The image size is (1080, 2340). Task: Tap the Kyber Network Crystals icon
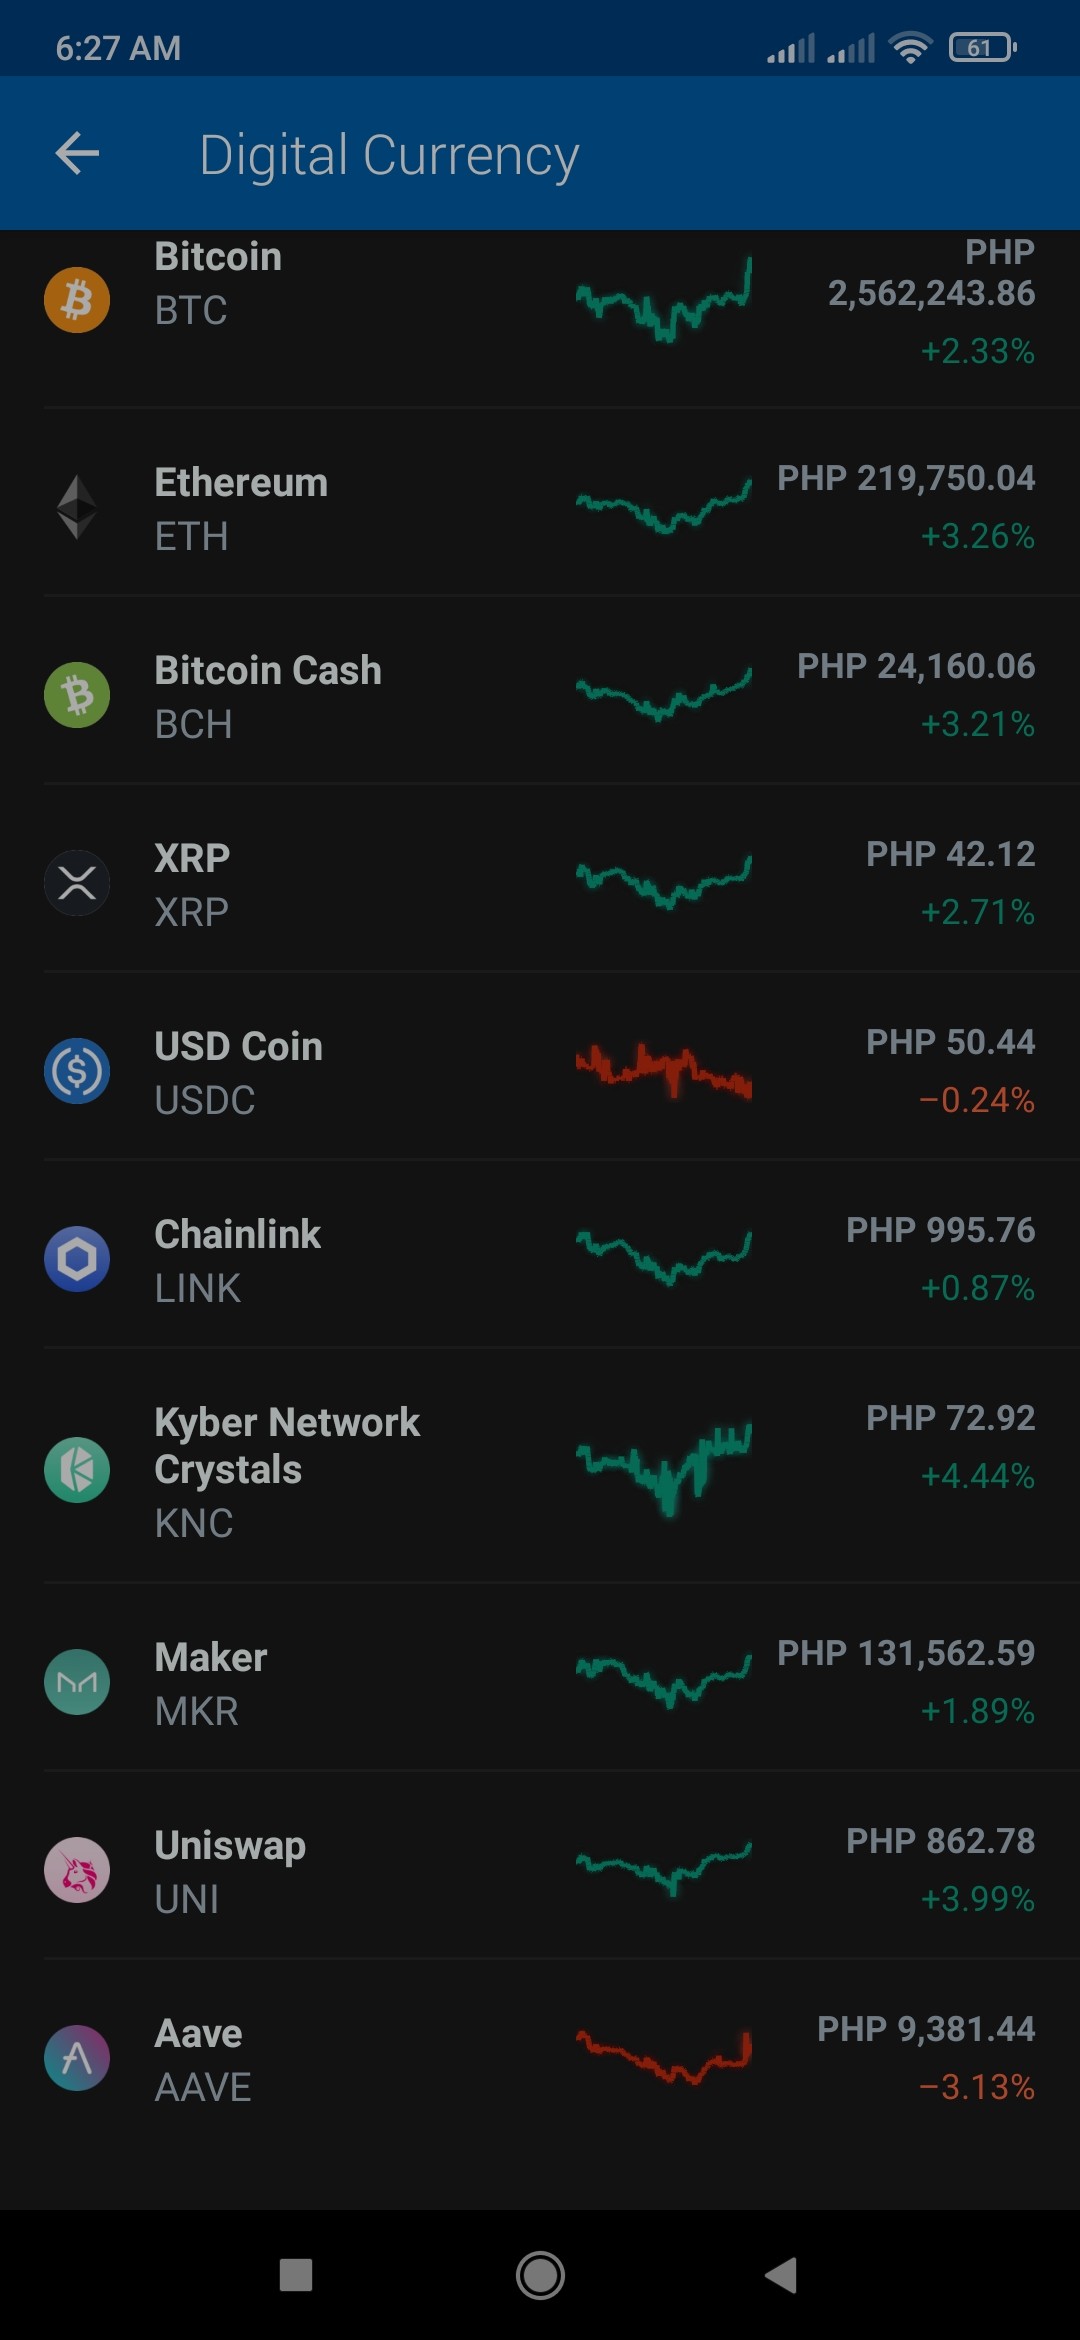click(77, 1470)
